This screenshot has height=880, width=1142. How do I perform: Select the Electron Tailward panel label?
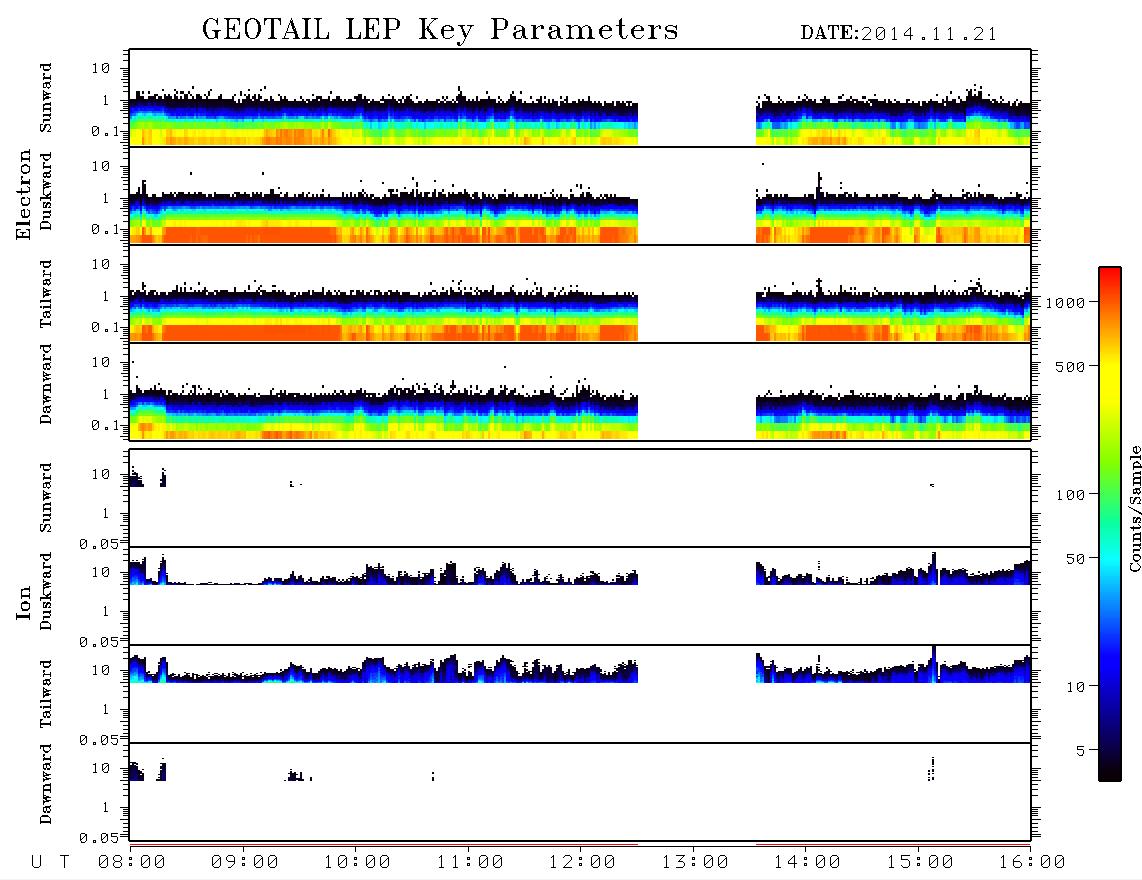tap(46, 294)
